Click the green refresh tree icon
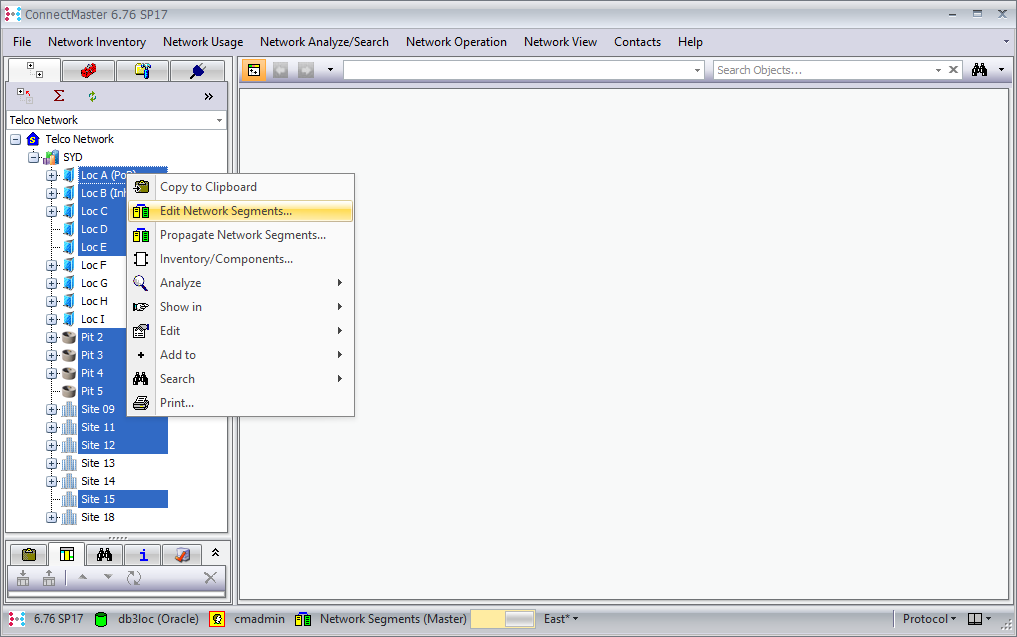 pyautogui.click(x=92, y=96)
